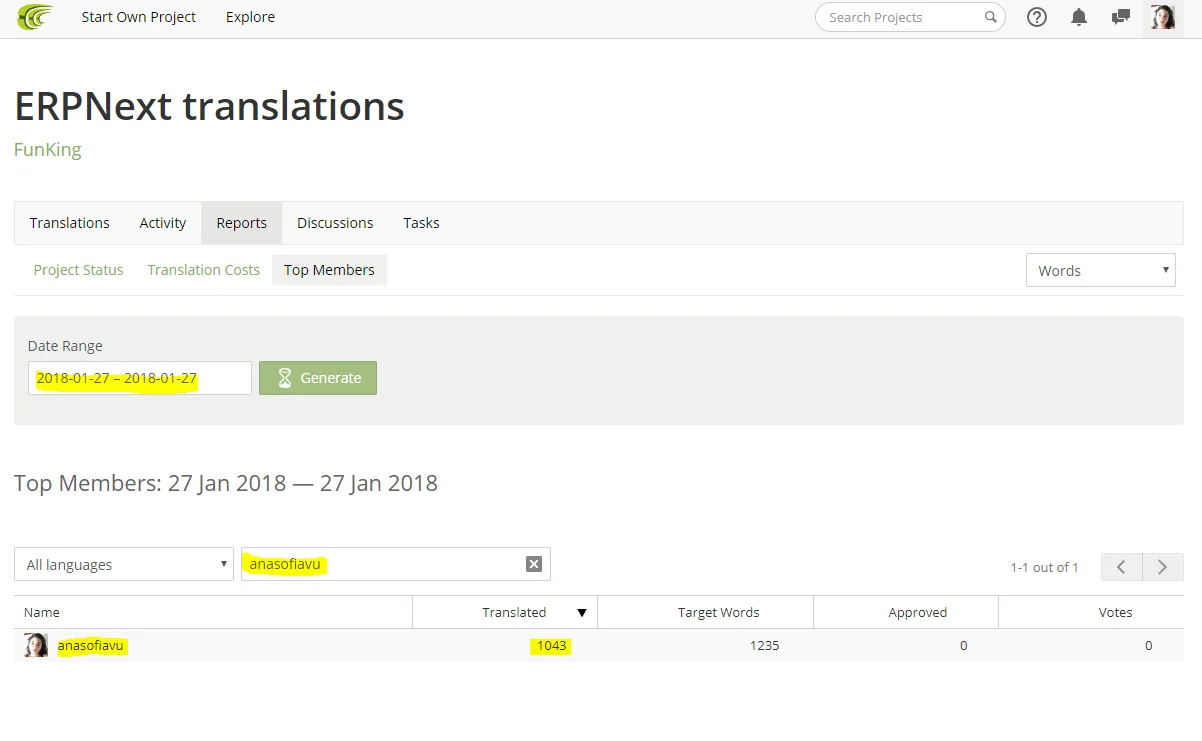
Task: Open the Explore menu item
Action: click(250, 17)
